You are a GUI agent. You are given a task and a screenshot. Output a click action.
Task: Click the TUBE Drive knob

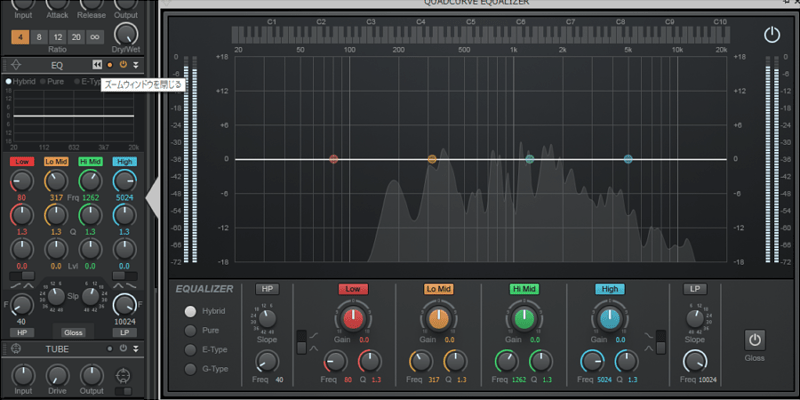(57, 375)
